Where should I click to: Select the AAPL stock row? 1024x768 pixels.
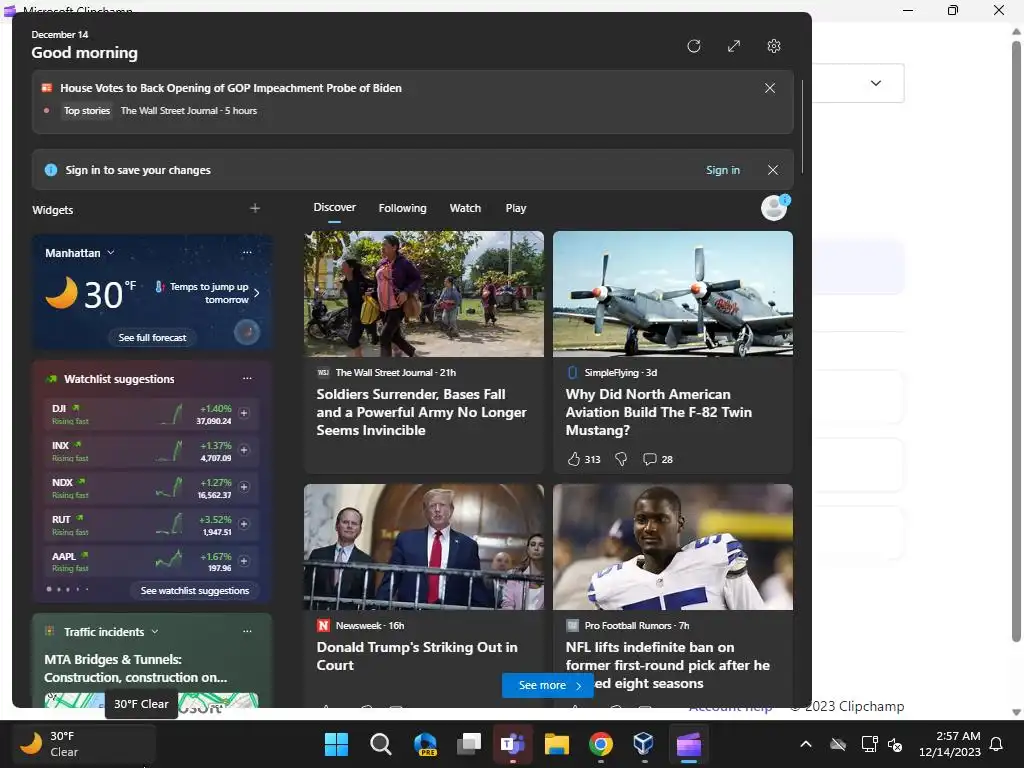pyautogui.click(x=152, y=562)
